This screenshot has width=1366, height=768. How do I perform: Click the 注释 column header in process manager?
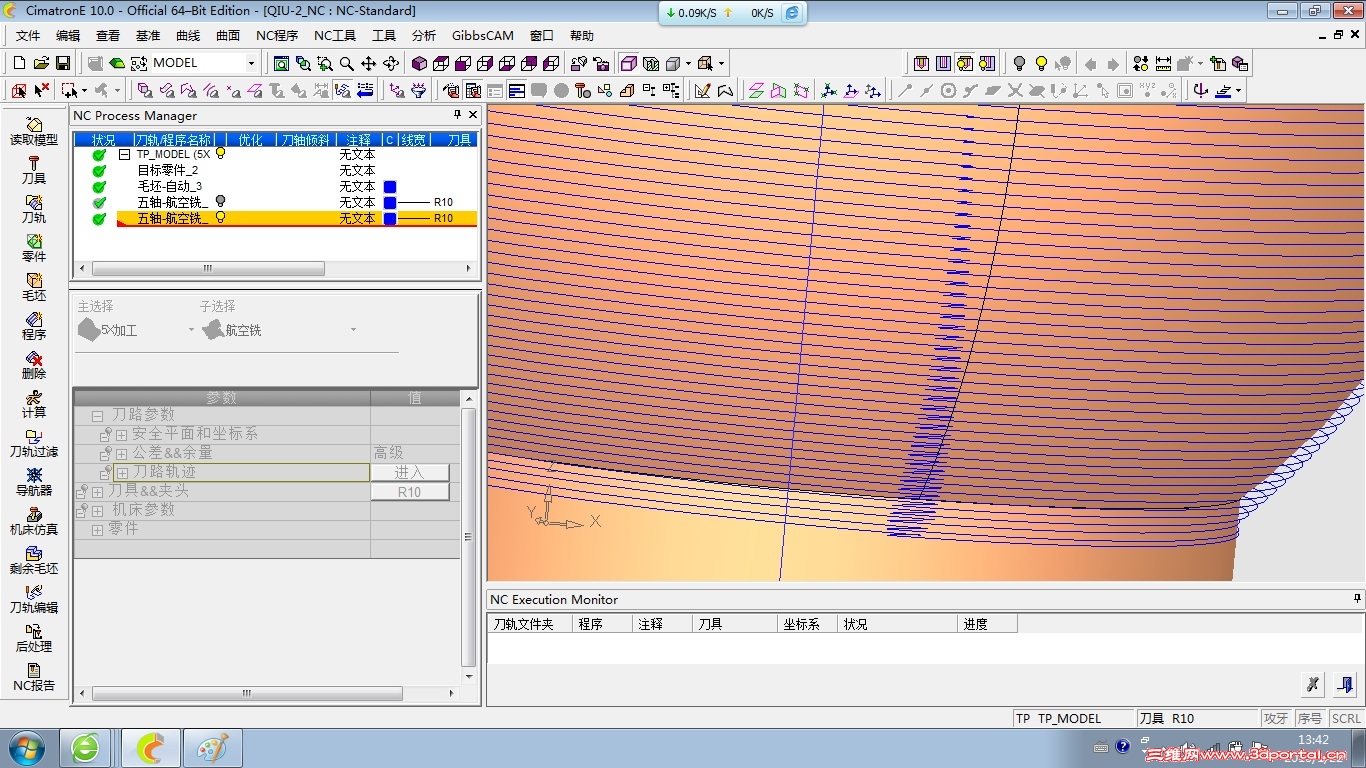pos(358,140)
